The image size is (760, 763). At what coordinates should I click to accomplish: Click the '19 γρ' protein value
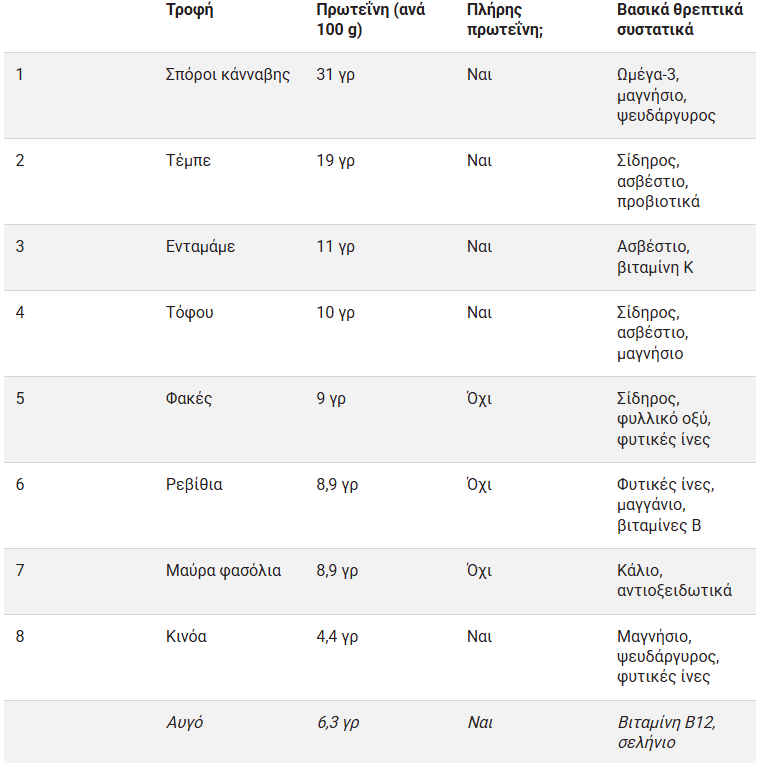tap(335, 161)
